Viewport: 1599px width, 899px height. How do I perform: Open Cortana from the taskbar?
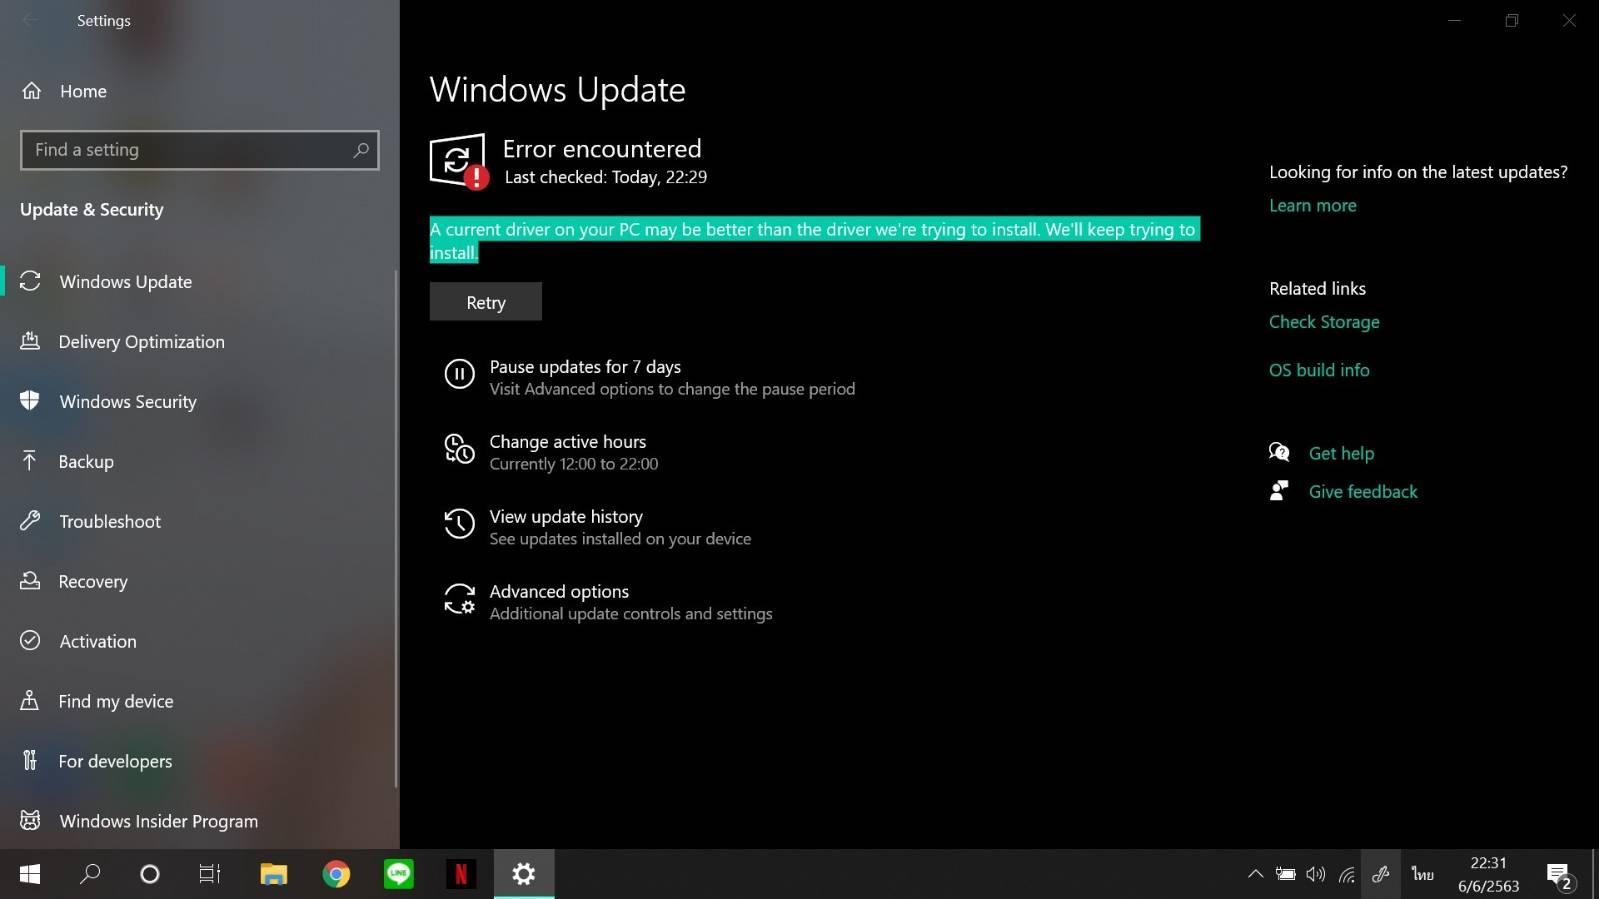(150, 875)
